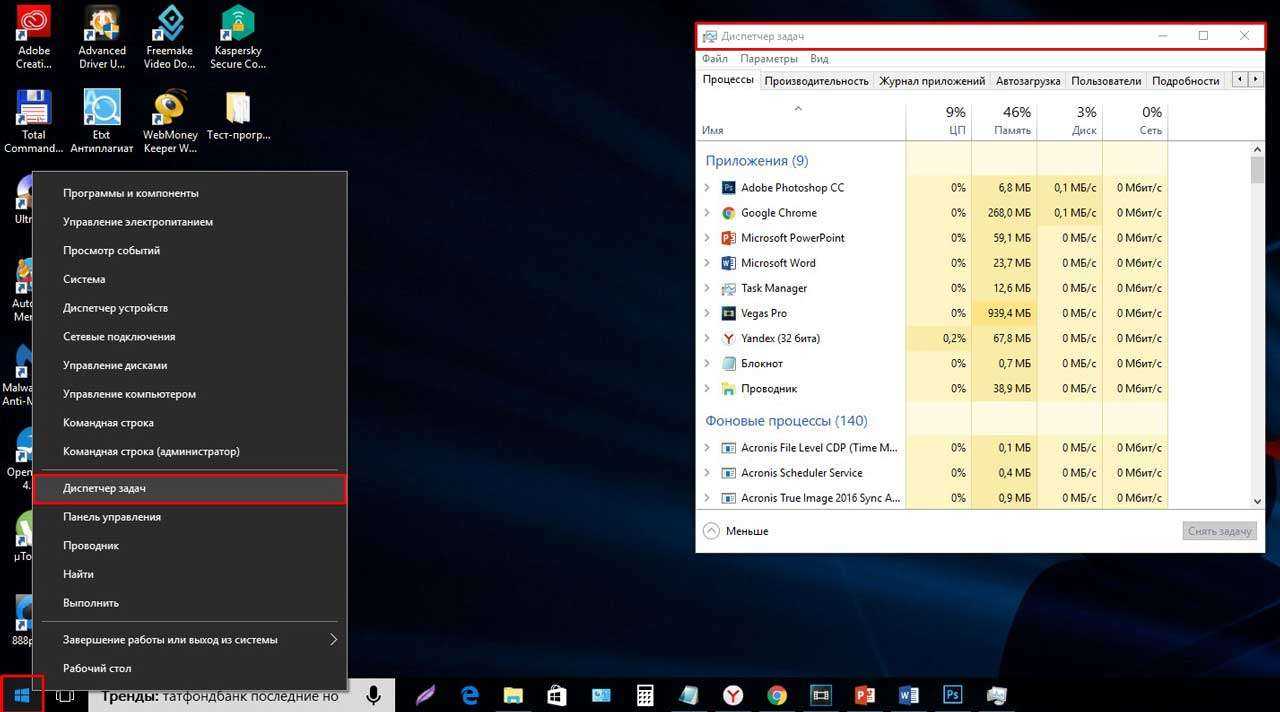Open the Calculator taskbar icon
1280x712 pixels.
pyautogui.click(x=645, y=695)
